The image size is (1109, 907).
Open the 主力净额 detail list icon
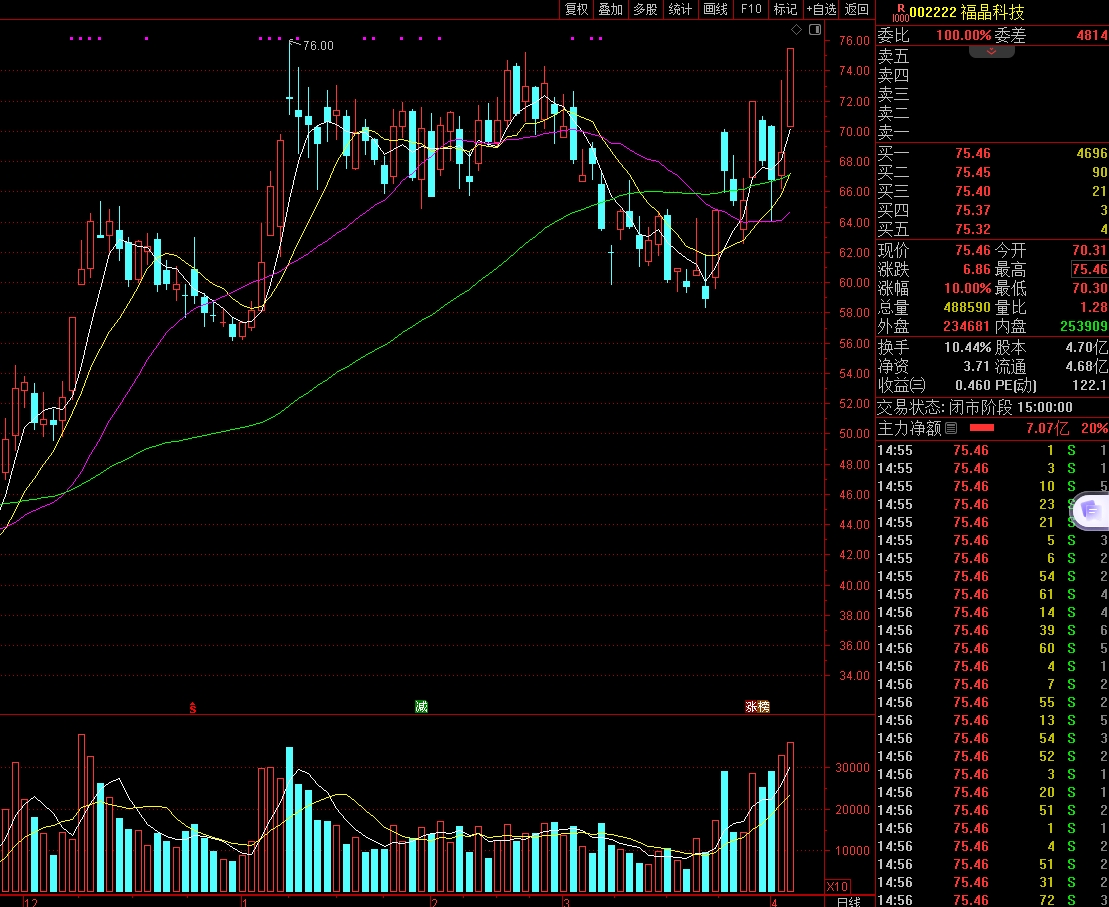(951, 428)
